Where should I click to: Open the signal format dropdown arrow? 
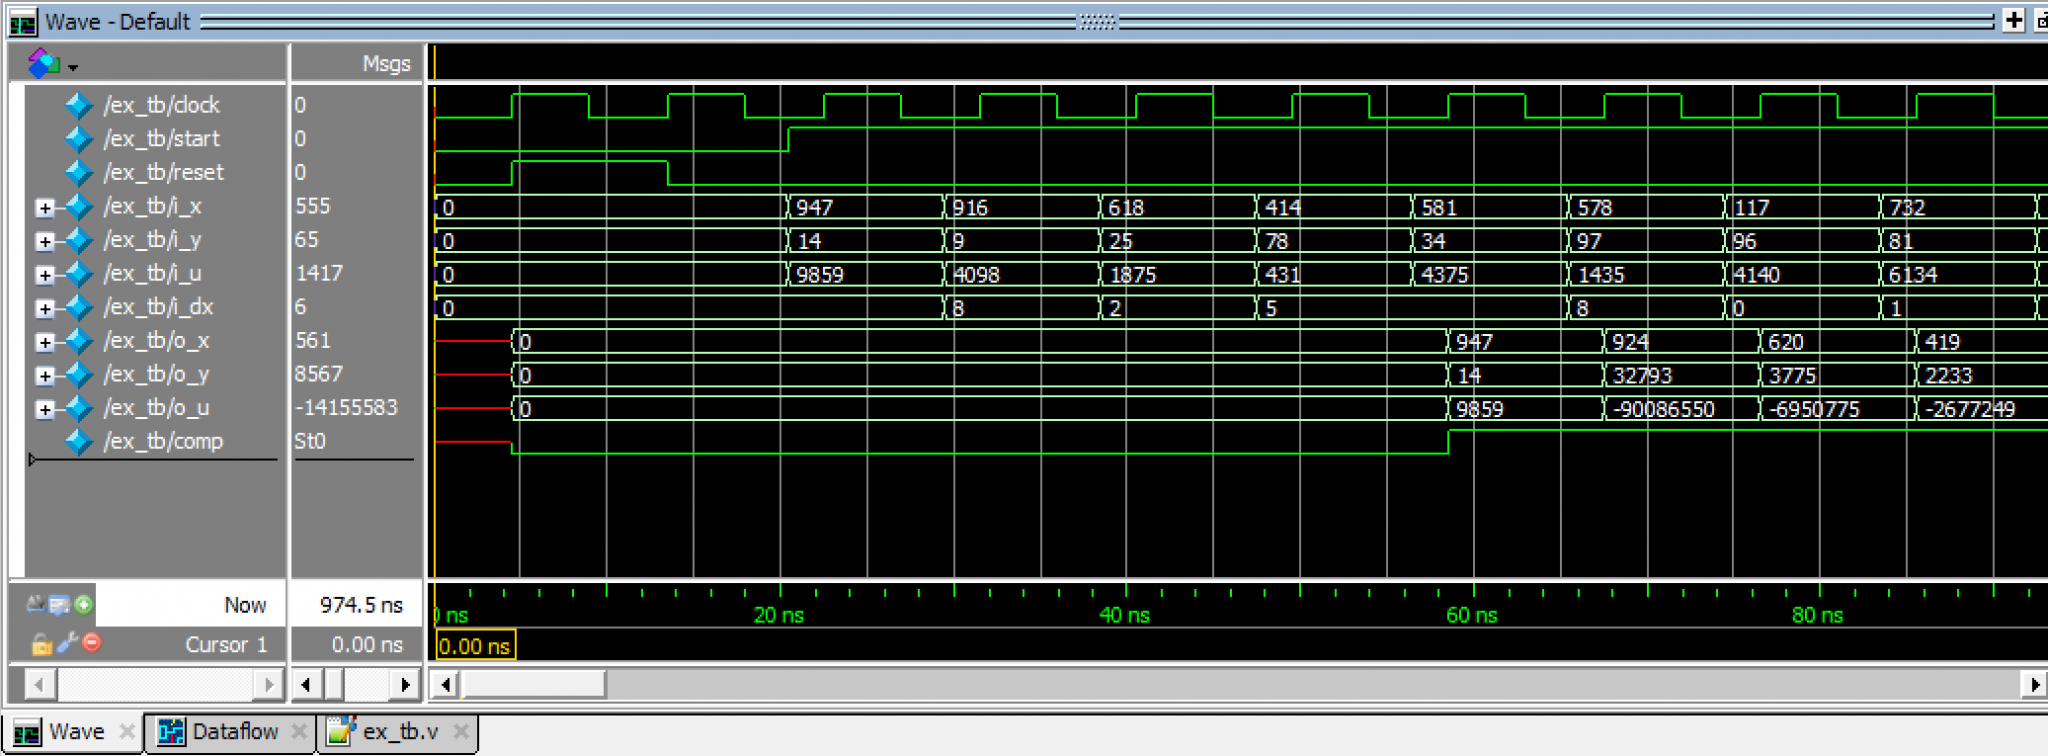click(x=73, y=68)
